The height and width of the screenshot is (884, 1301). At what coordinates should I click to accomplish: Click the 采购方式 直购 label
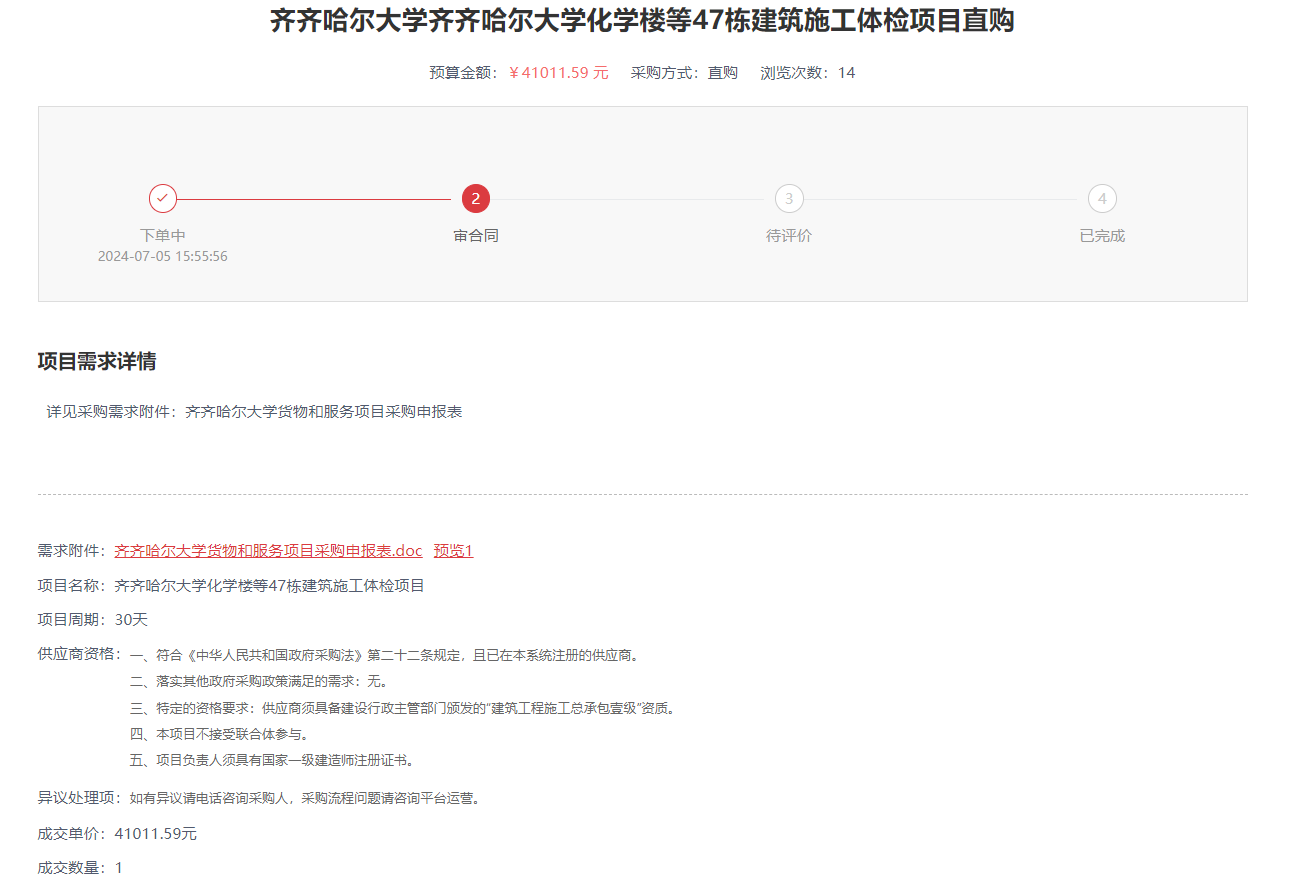684,73
